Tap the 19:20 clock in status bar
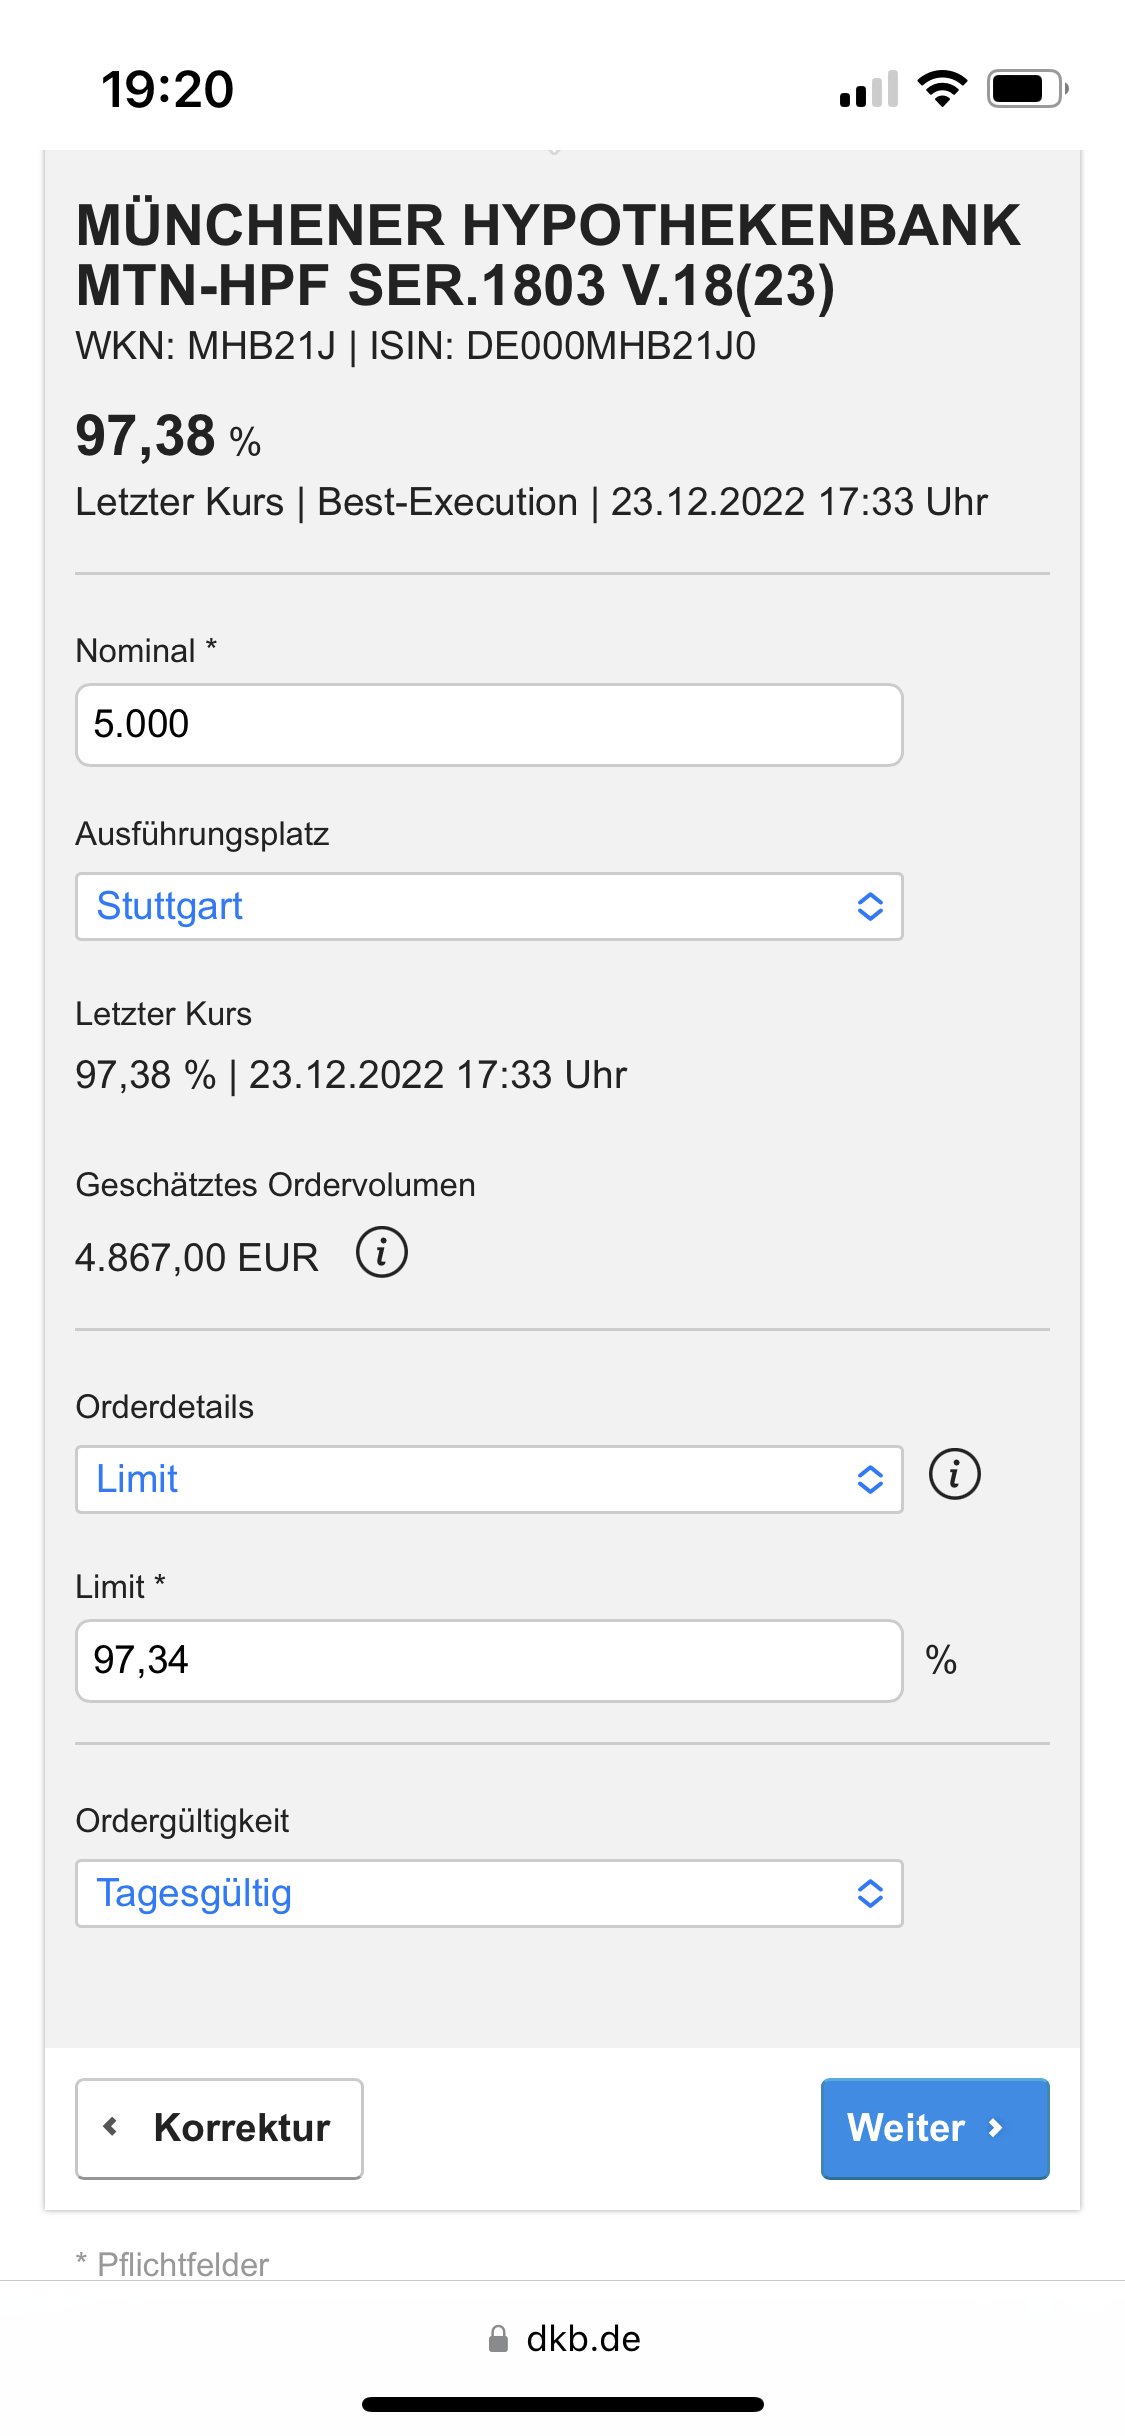1125x2436 pixels. click(x=167, y=90)
